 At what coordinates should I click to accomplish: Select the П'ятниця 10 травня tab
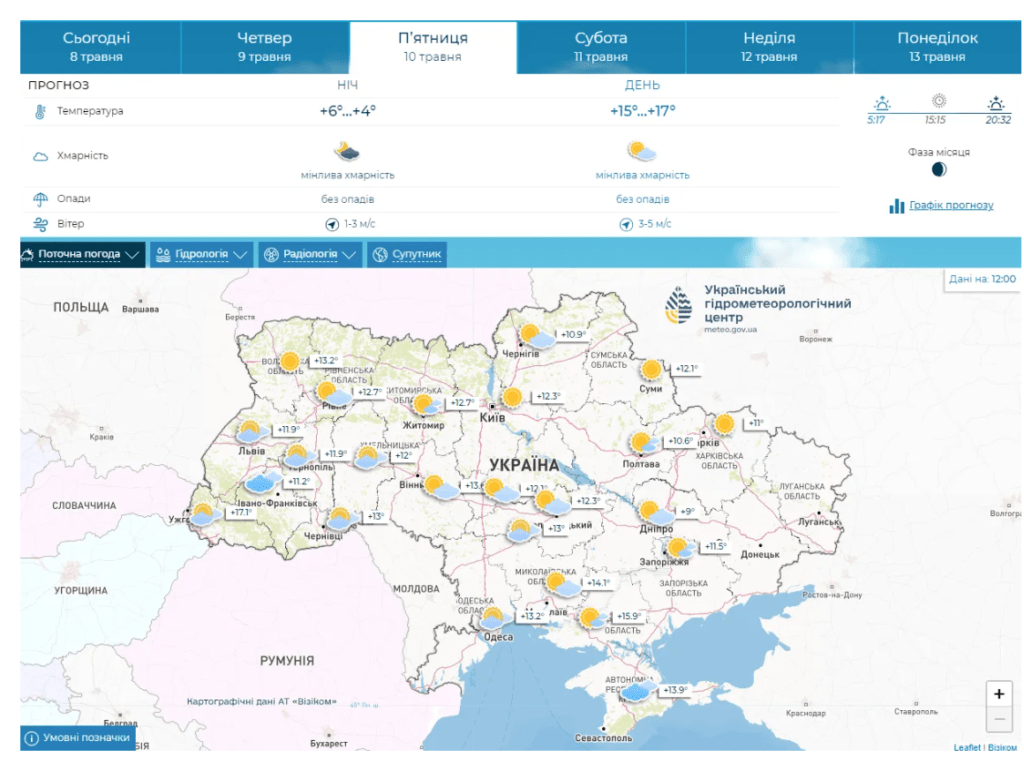coord(433,47)
